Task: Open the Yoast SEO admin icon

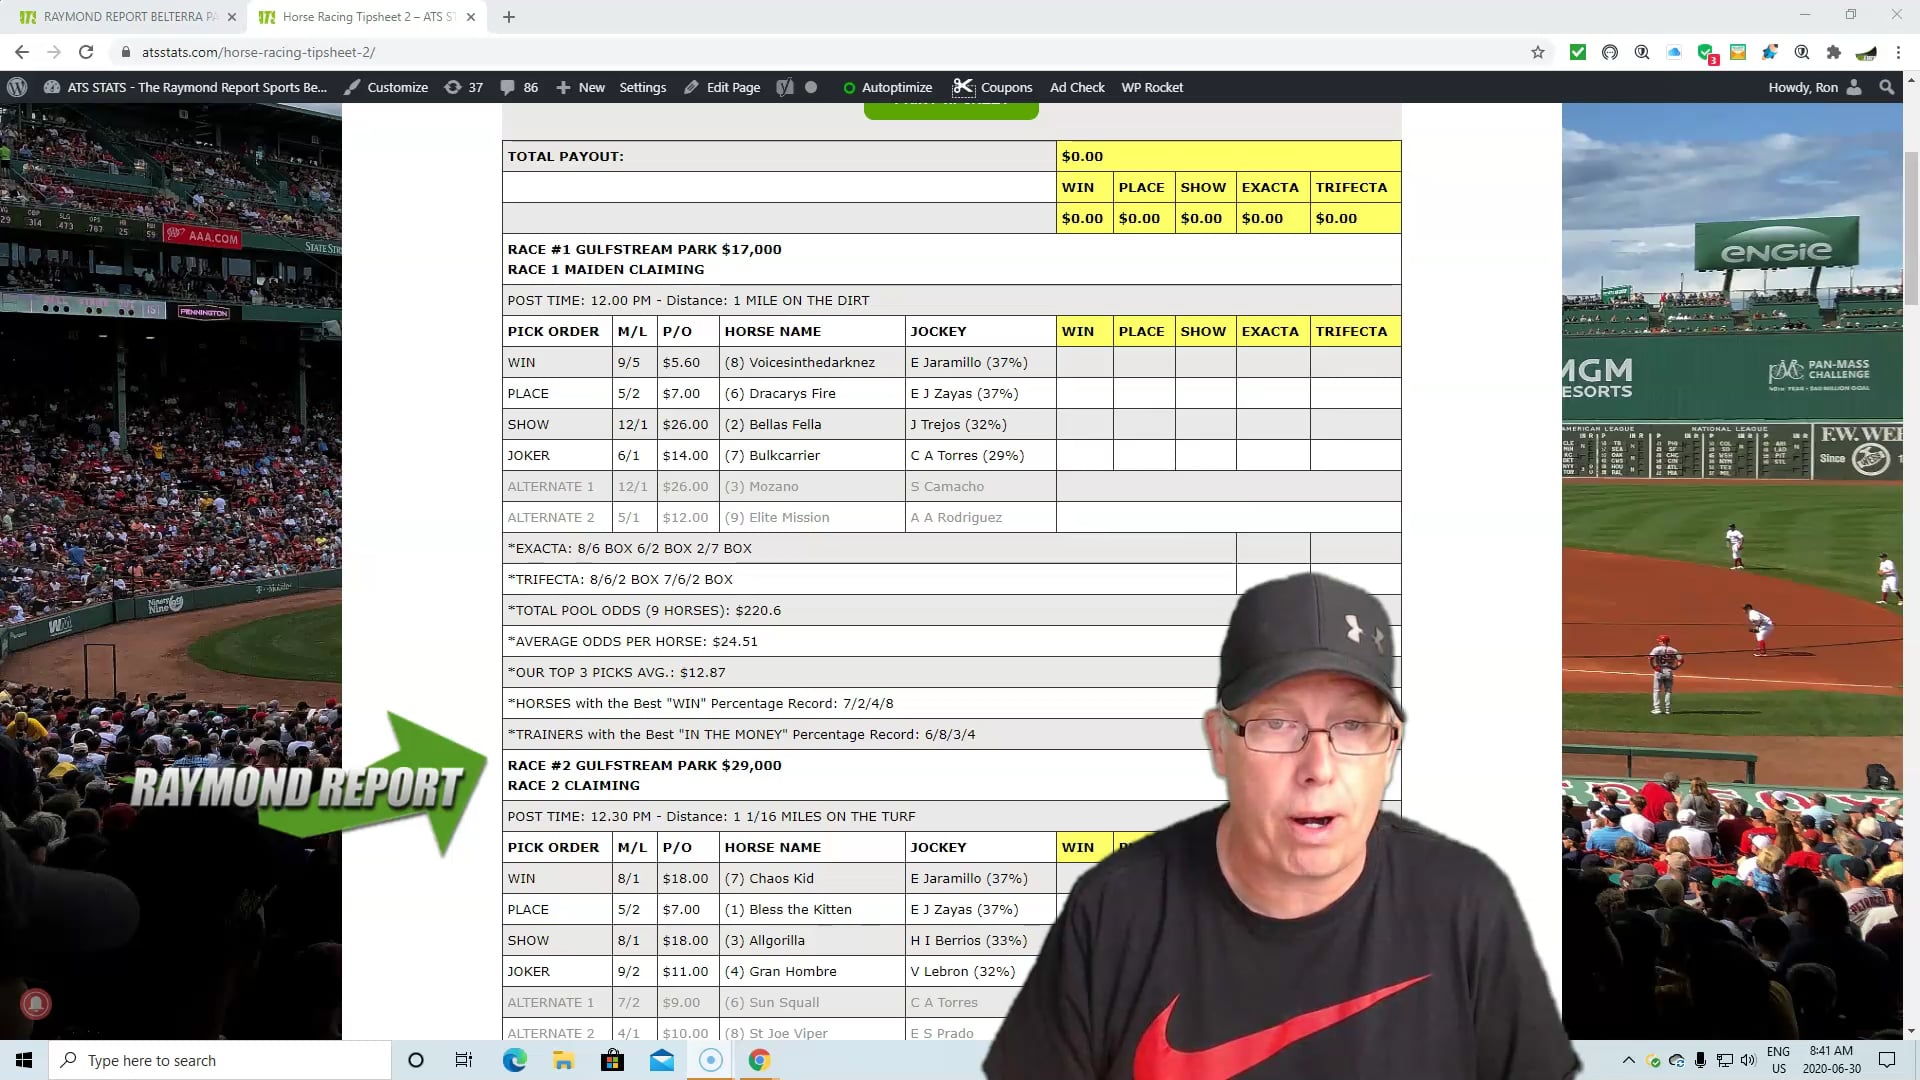Action: [785, 87]
